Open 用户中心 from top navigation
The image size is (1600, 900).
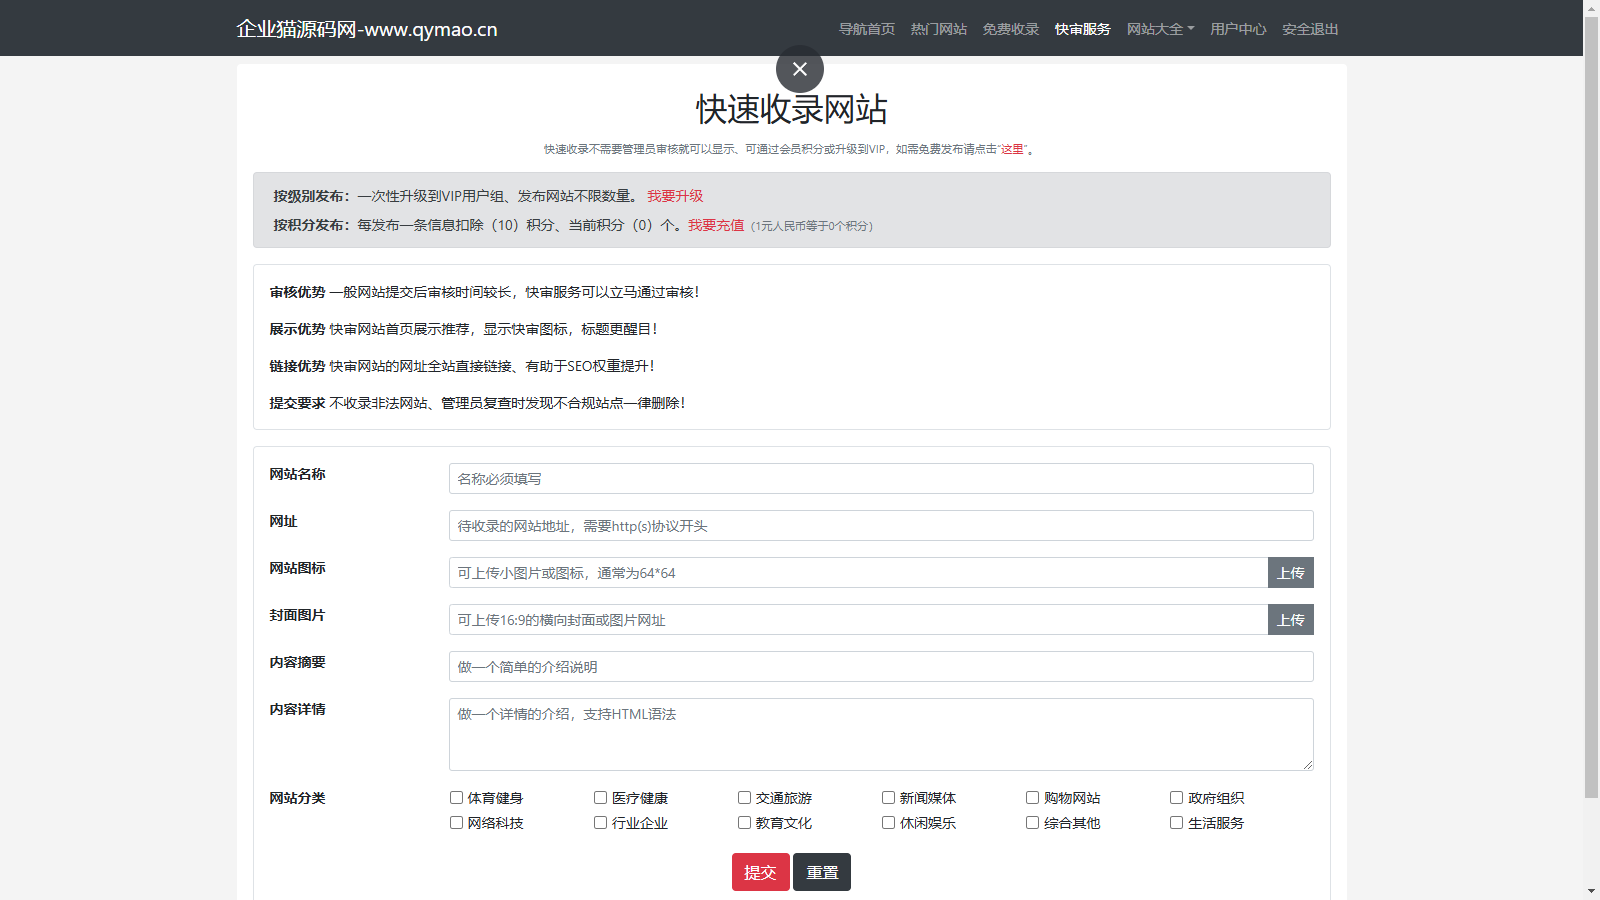[1238, 29]
